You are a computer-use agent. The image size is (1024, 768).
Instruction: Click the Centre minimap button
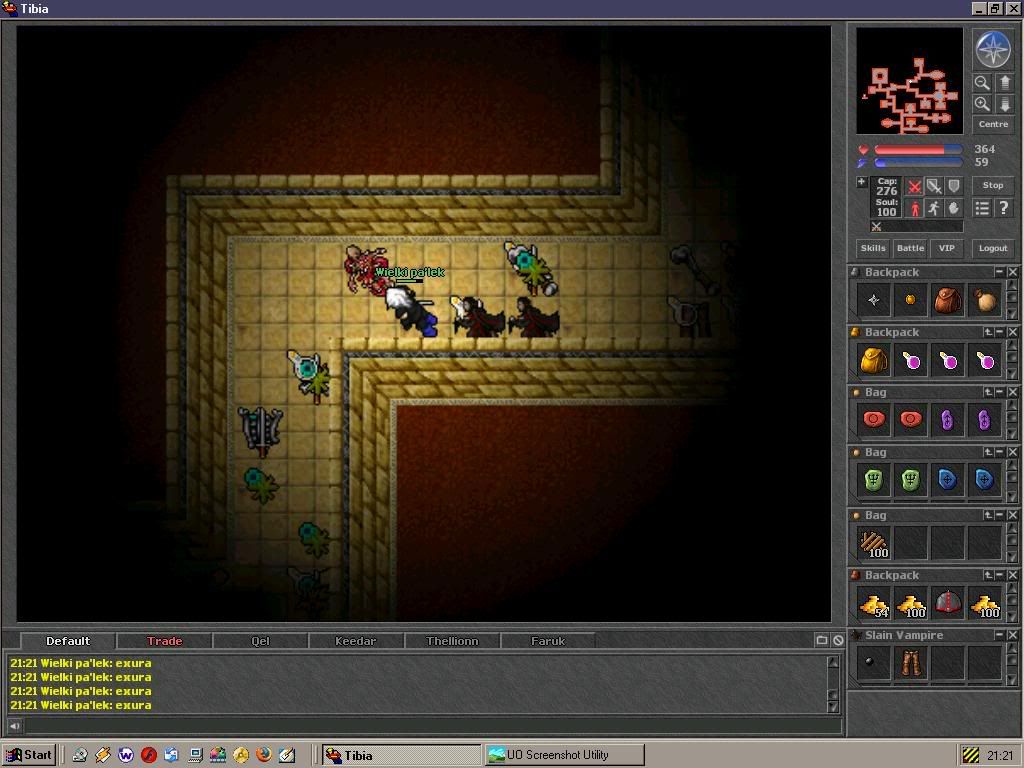[993, 124]
